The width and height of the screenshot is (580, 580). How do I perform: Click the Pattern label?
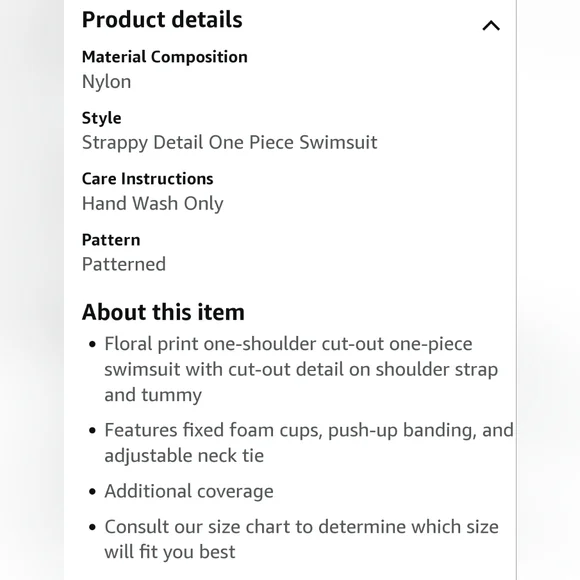tap(111, 240)
